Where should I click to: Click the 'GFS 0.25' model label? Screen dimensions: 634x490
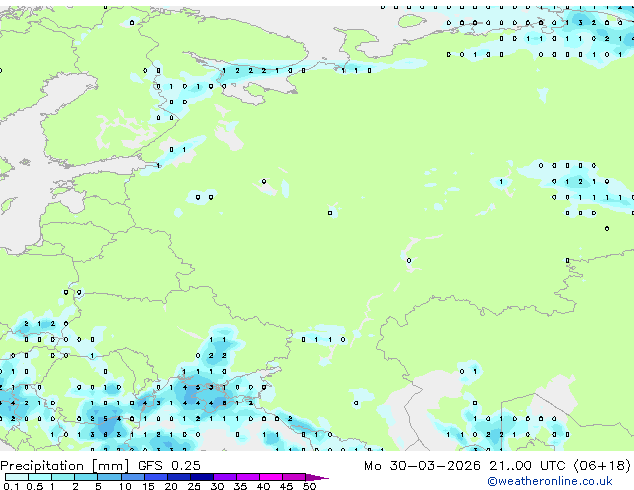click(169, 466)
